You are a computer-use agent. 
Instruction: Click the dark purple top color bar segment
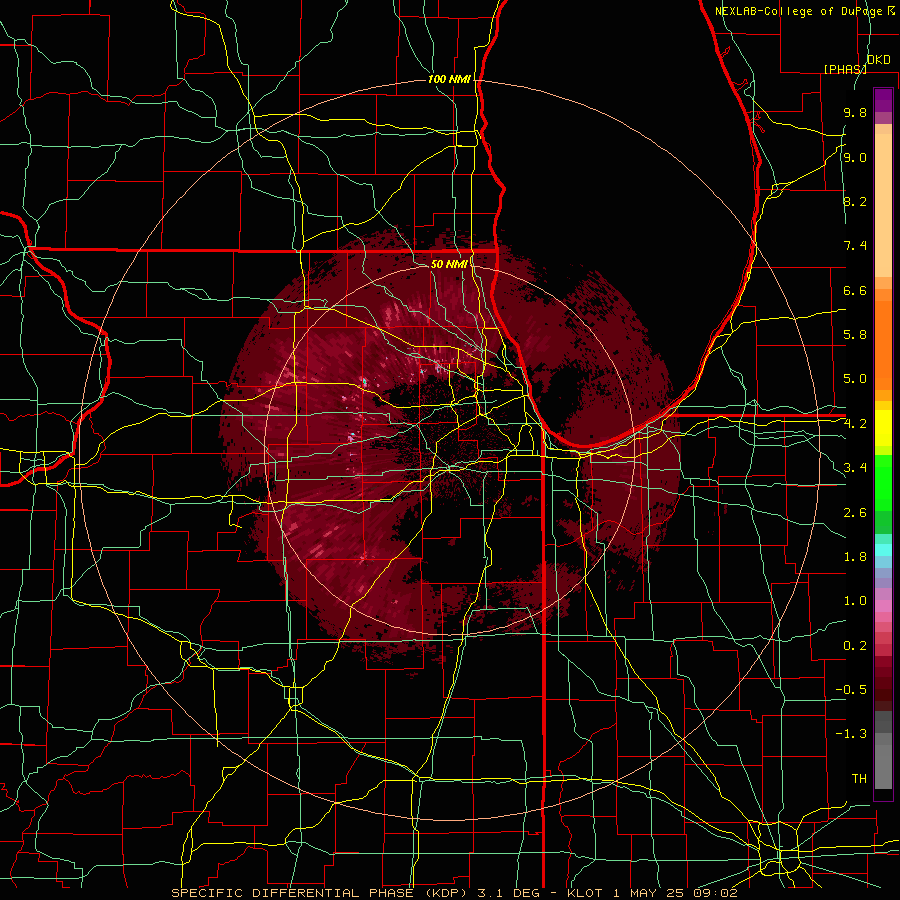(x=883, y=100)
